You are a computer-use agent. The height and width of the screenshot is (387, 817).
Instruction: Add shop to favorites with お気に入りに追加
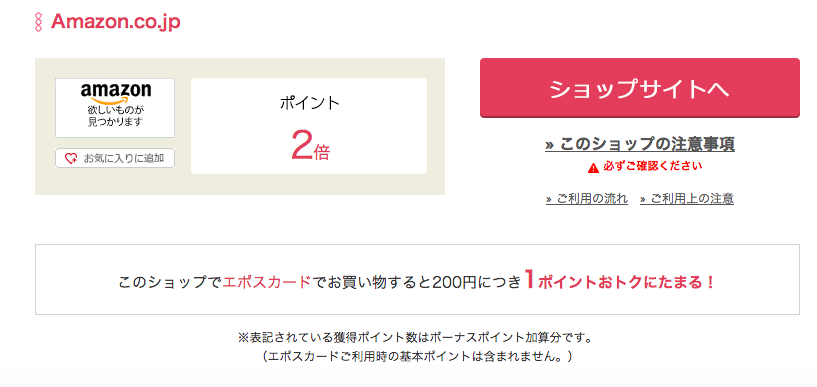click(x=115, y=158)
